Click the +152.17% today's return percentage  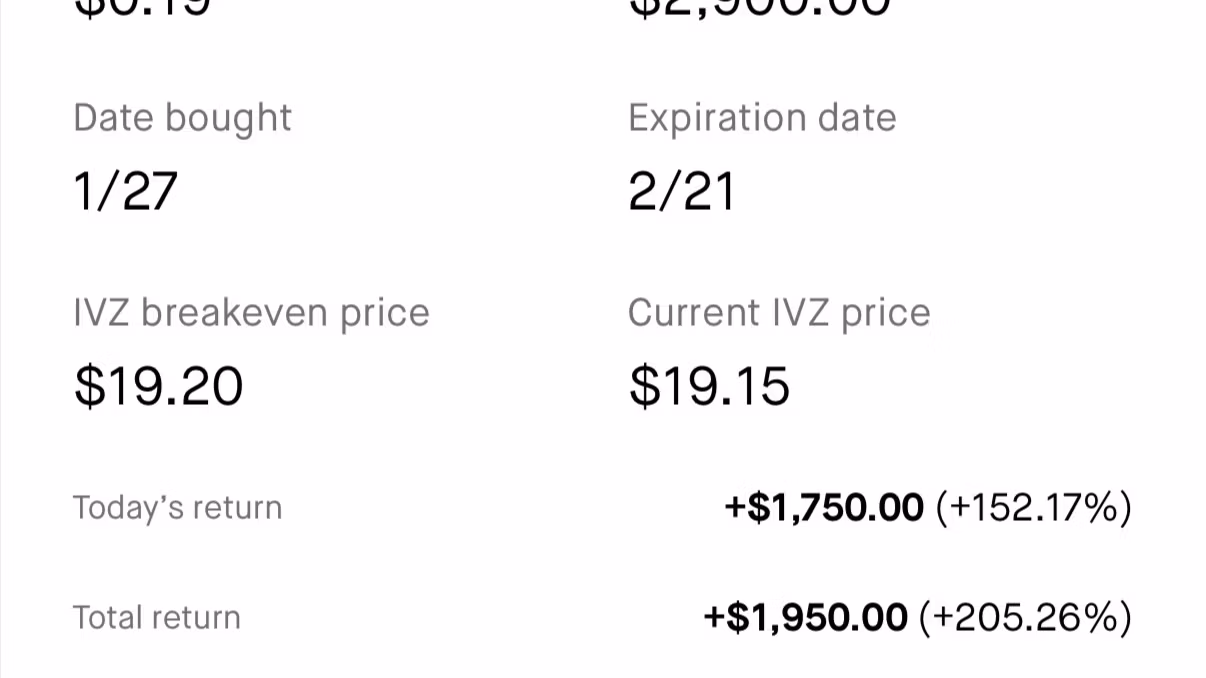(x=1033, y=508)
